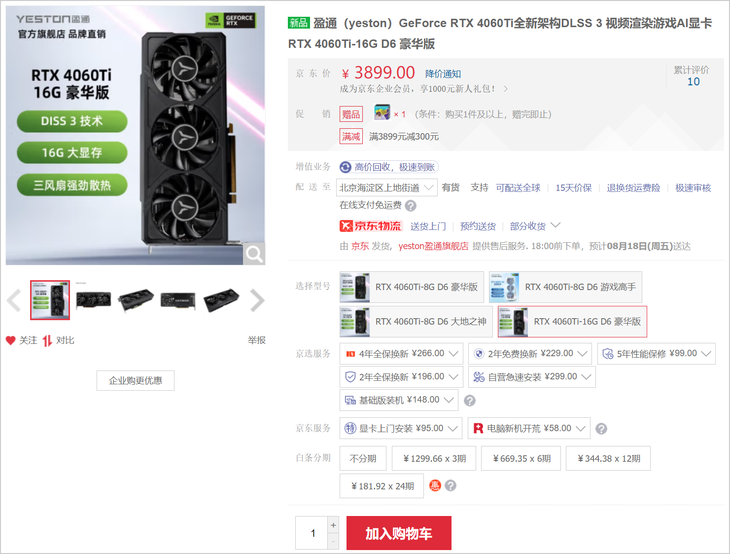Click the 降价通知 price alert link
This screenshot has width=730, height=554.
click(443, 74)
